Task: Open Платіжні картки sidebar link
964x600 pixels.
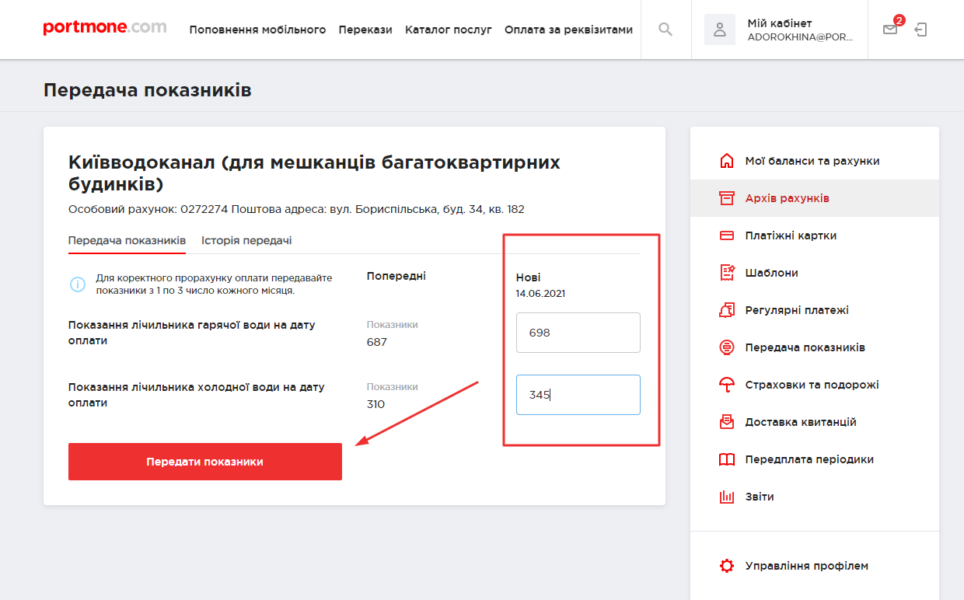Action: click(x=791, y=235)
